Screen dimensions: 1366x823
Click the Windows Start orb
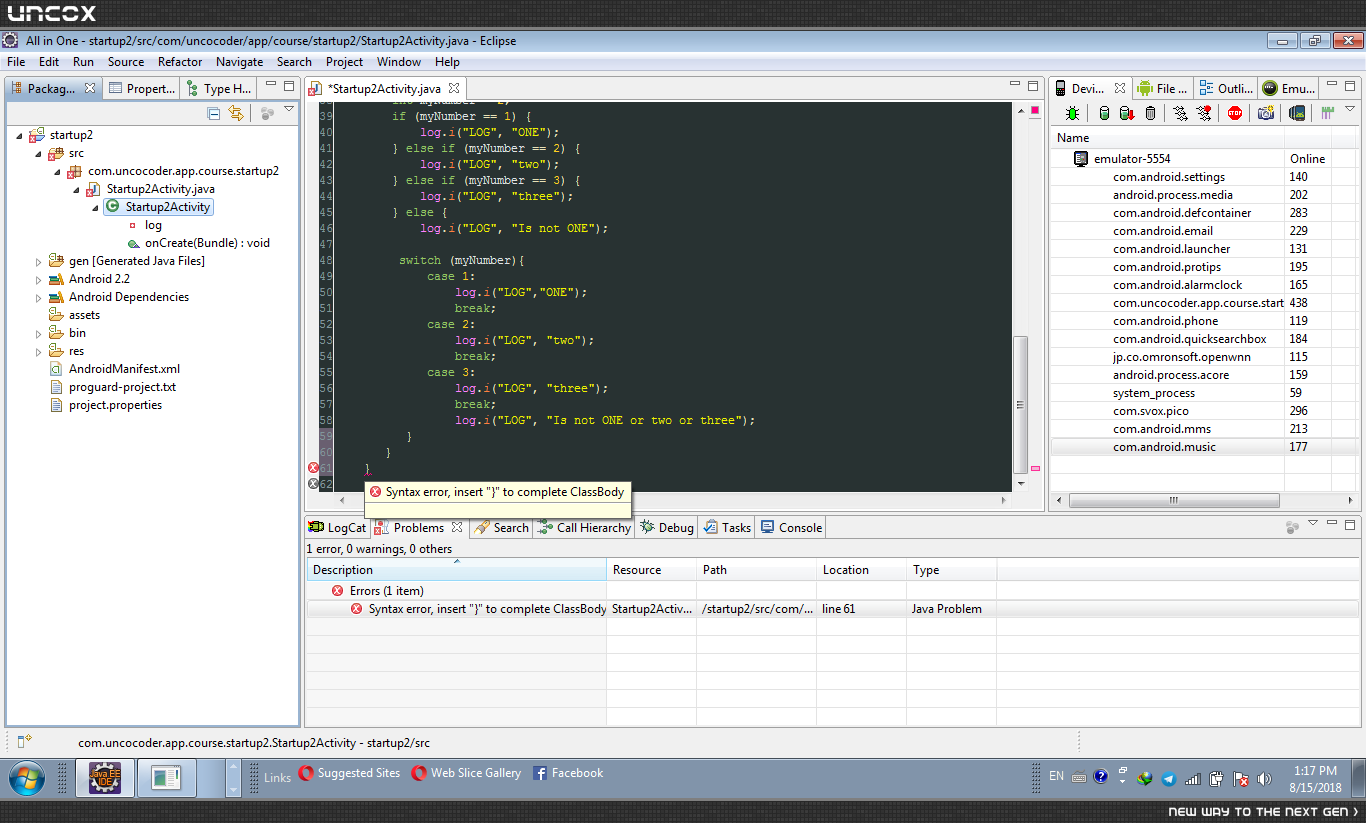(25, 777)
